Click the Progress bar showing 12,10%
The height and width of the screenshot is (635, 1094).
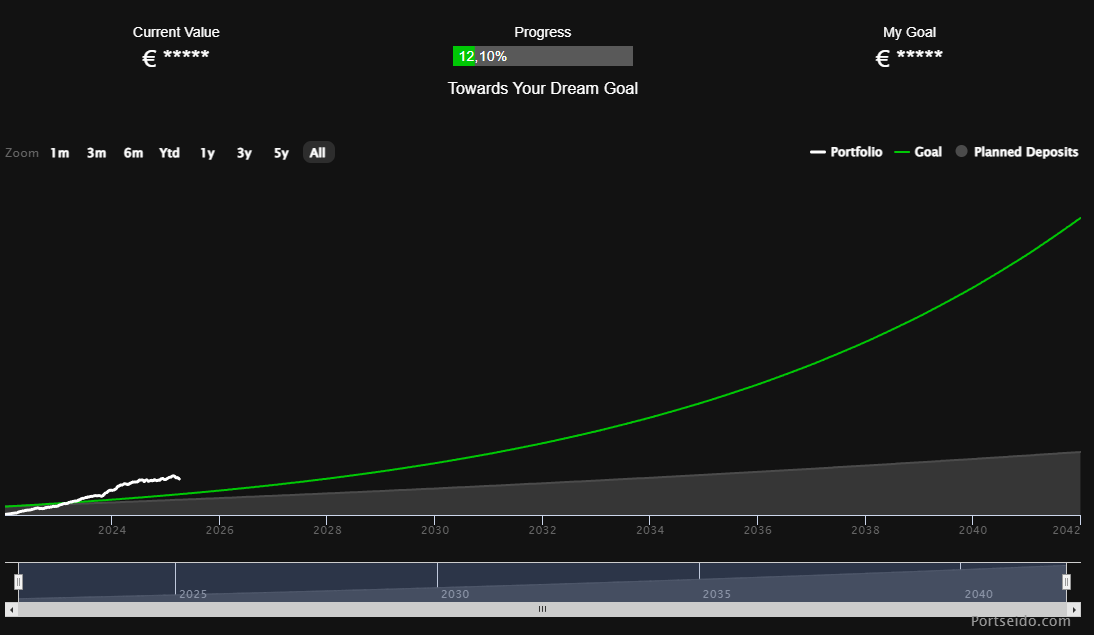click(x=543, y=57)
